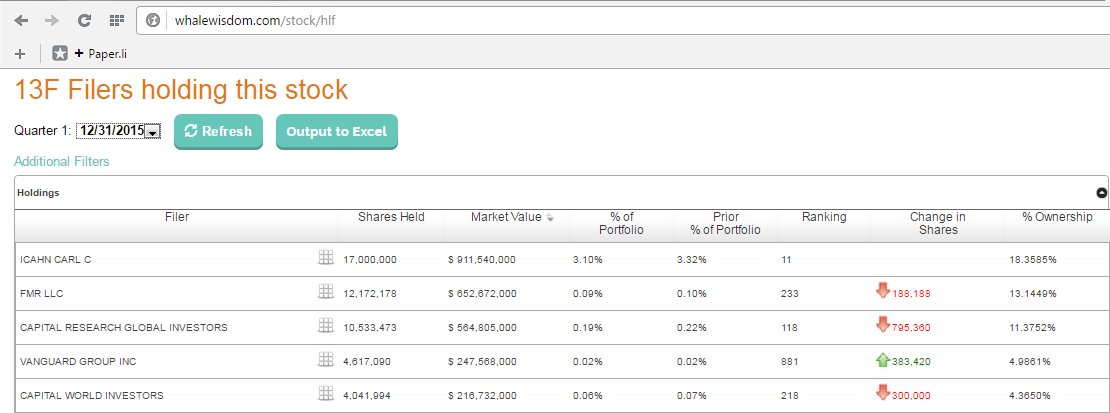The image size is (1110, 413).
Task: Sort by the Filer column header
Action: pyautogui.click(x=177, y=217)
